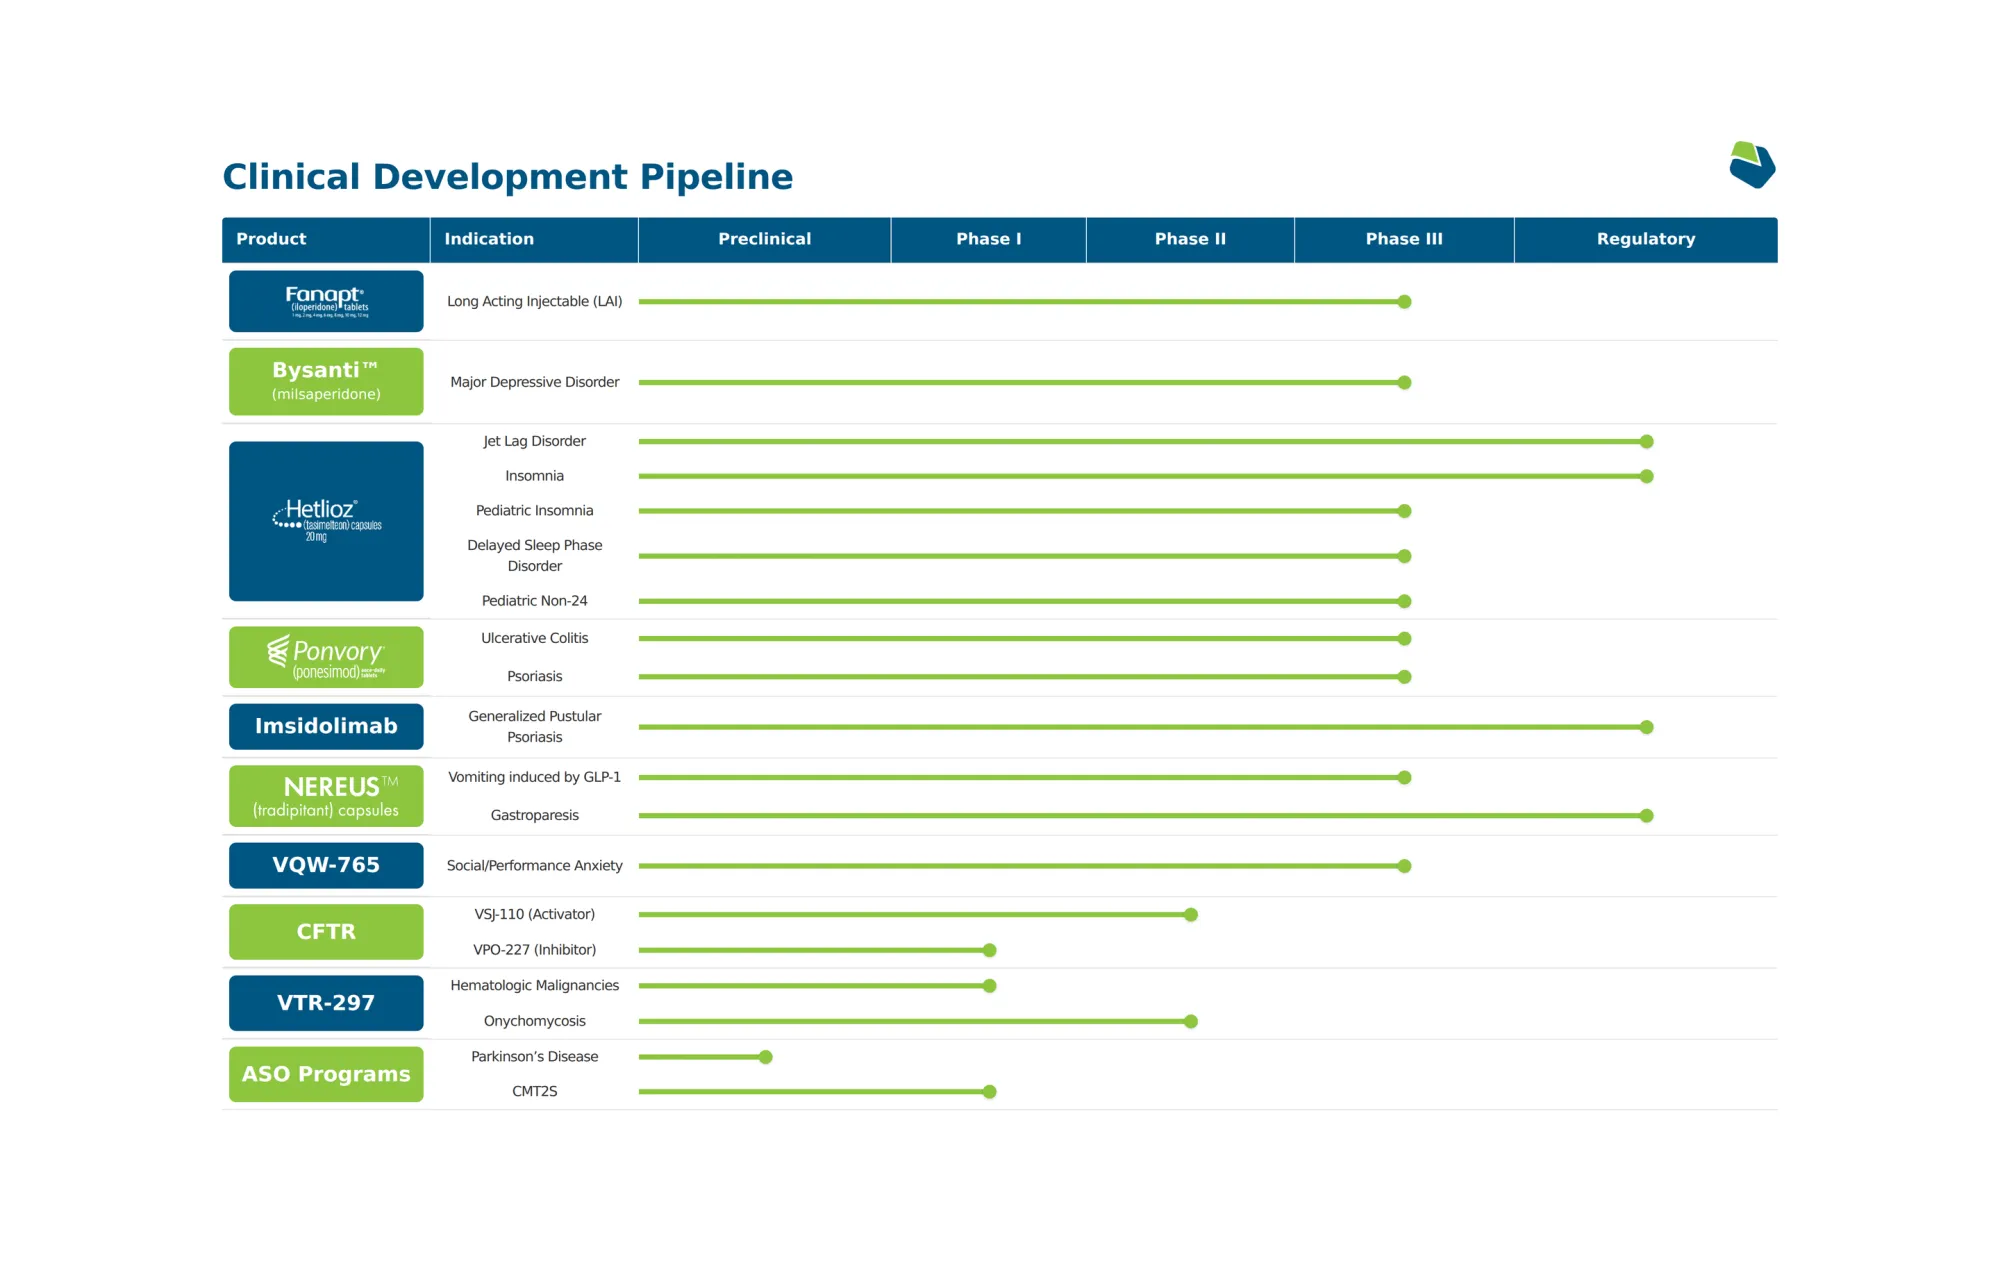
Task: Select the Long Acting Injectable (LAI) text
Action: pos(534,302)
